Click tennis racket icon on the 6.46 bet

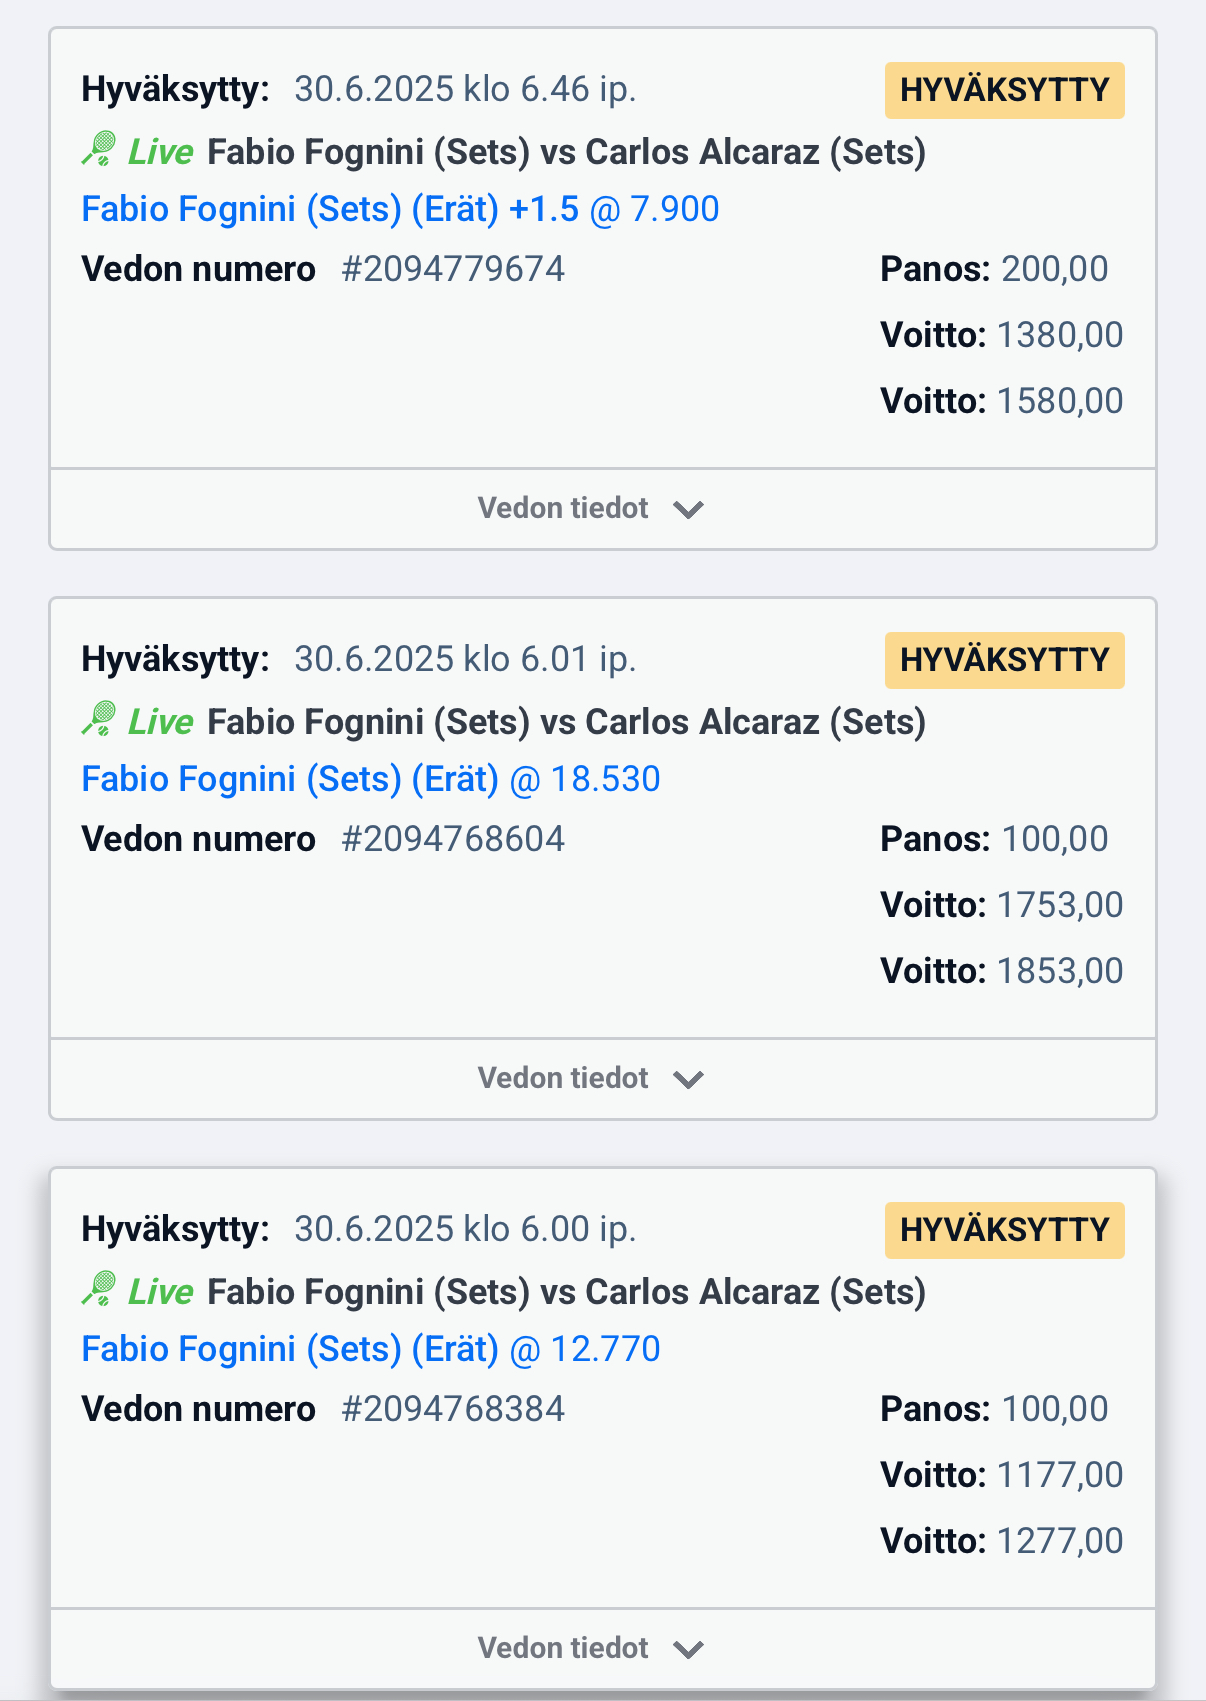click(x=99, y=150)
